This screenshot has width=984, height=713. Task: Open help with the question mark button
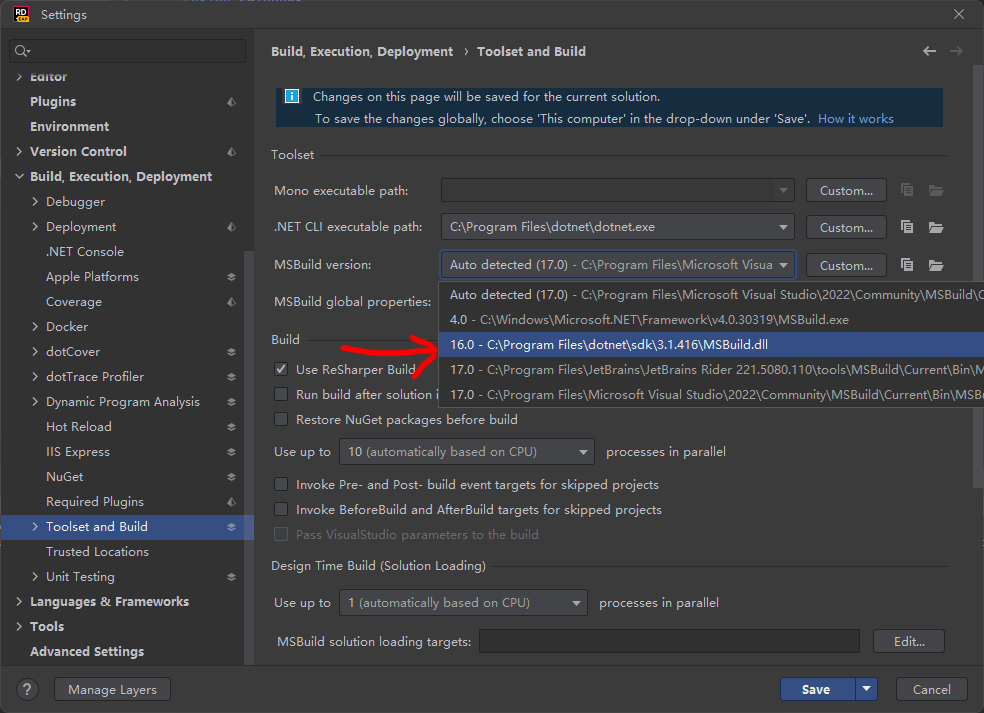[27, 690]
